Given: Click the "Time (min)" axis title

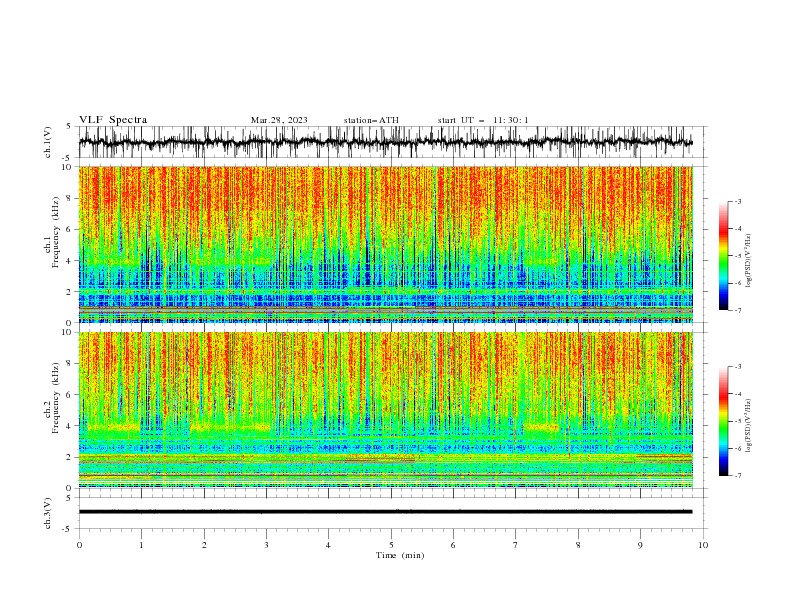Looking at the screenshot, I should 400,555.
